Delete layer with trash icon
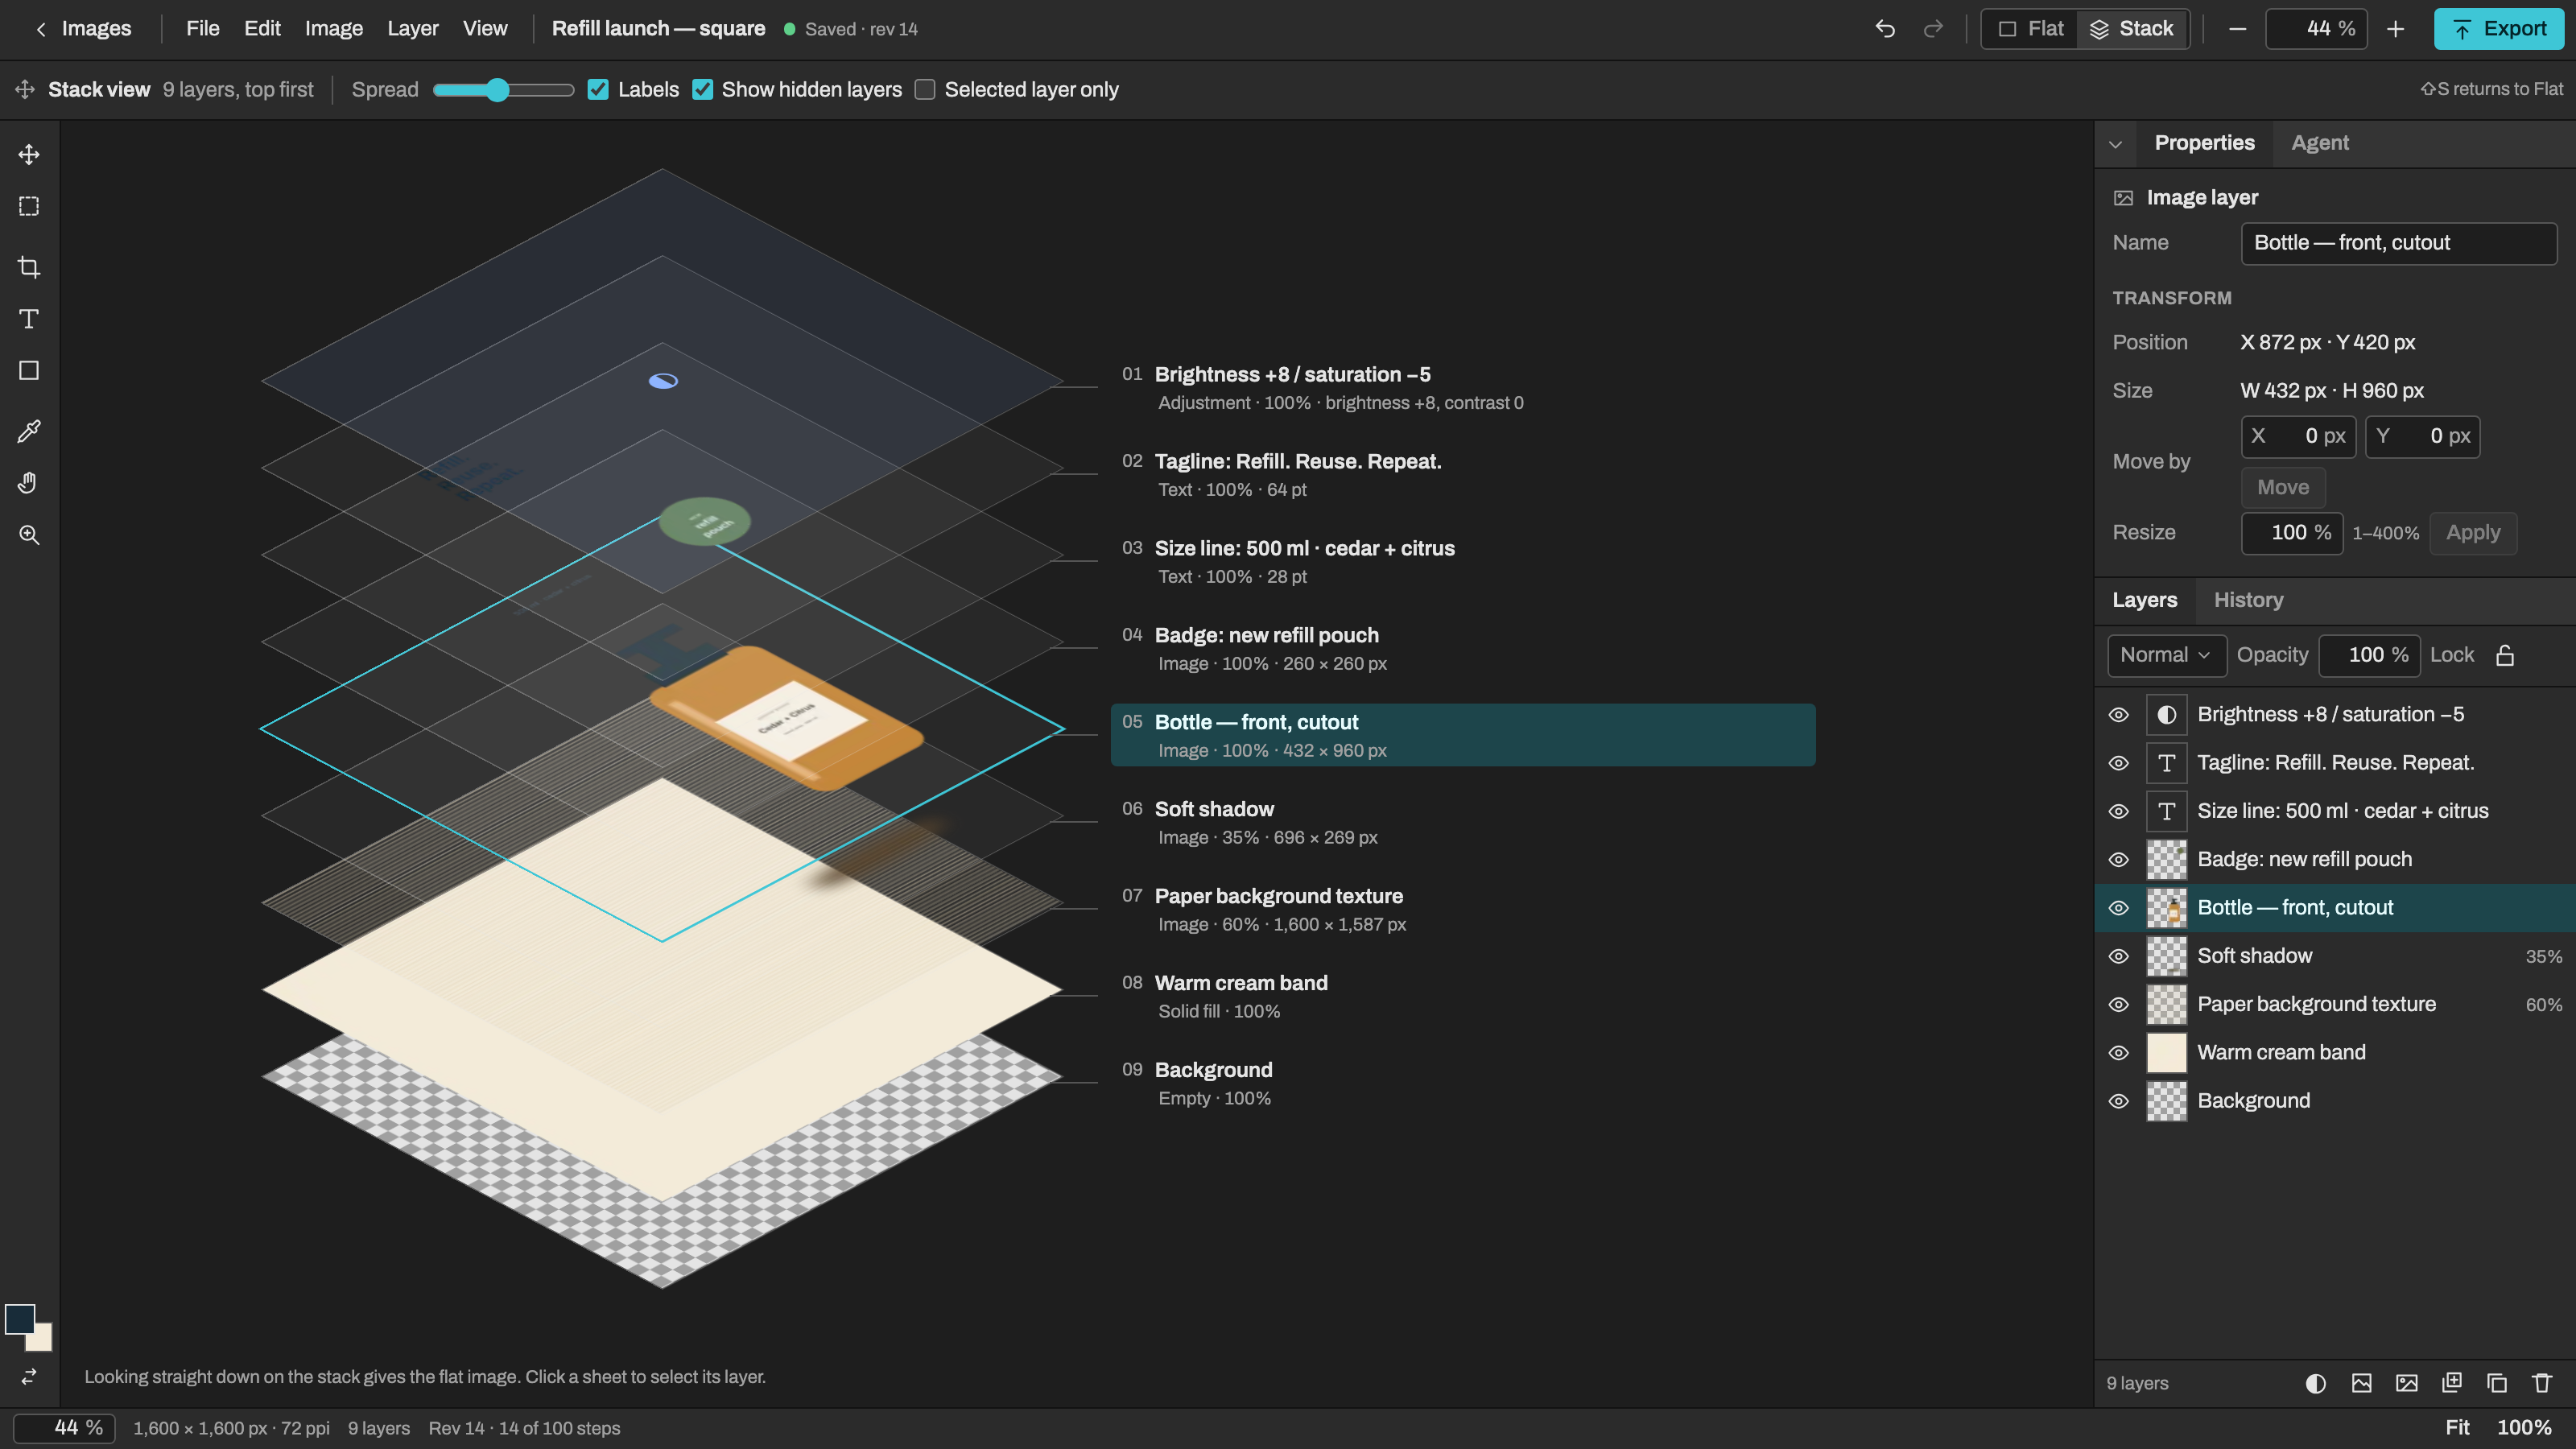This screenshot has width=2576, height=1449. coord(2542,1383)
